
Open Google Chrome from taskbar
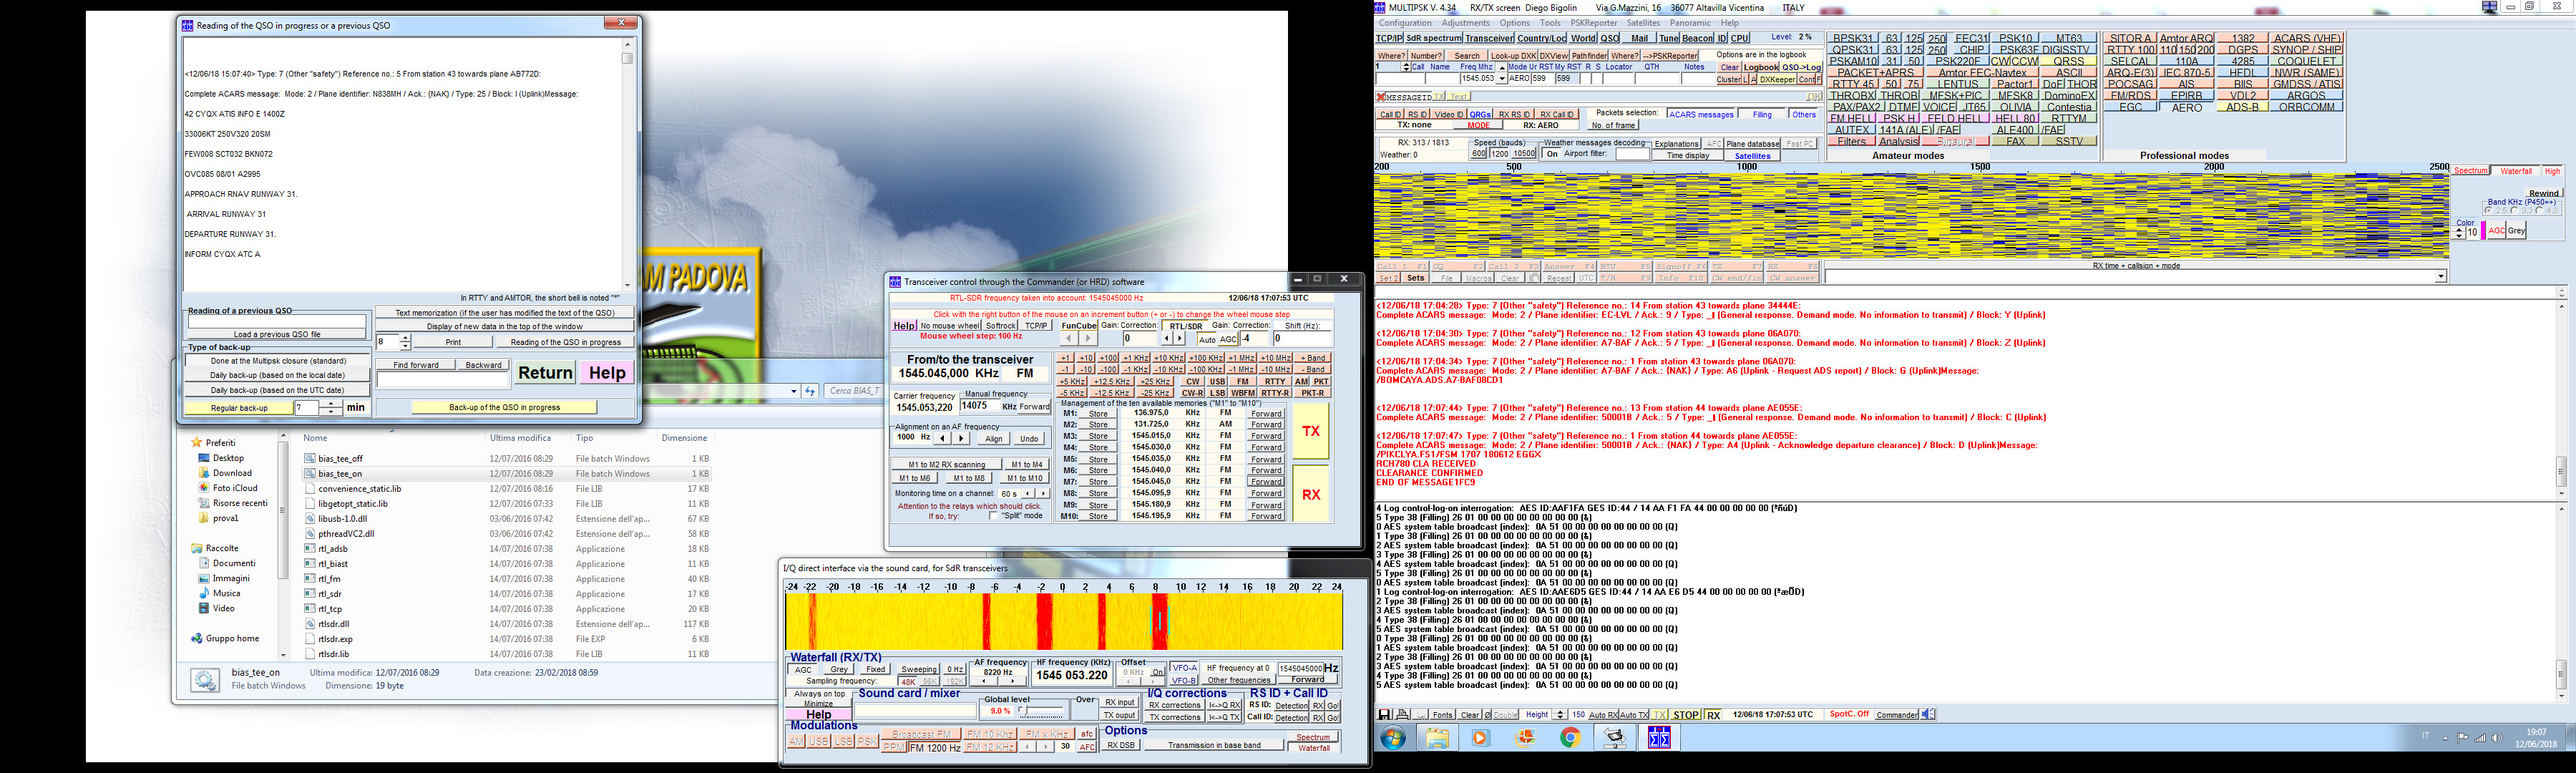click(x=1570, y=738)
